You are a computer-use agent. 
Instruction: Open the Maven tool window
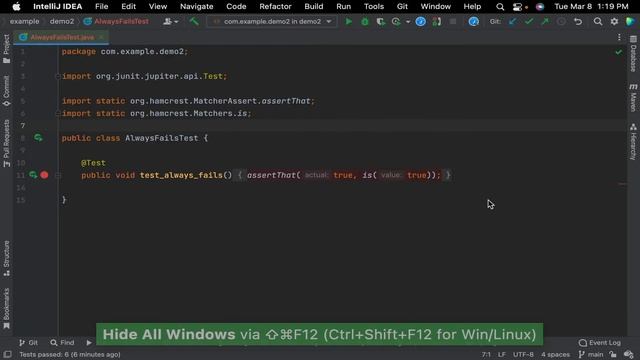tap(633, 97)
